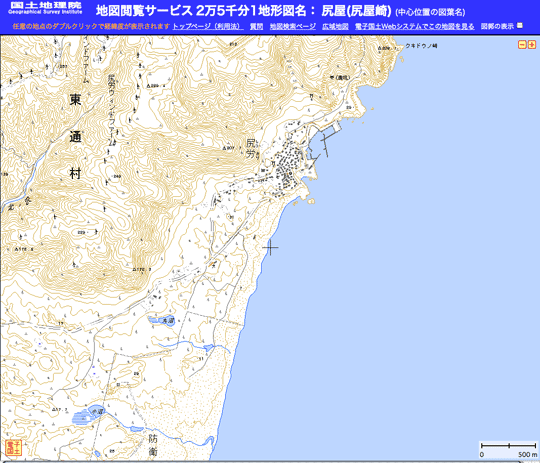This screenshot has height=463, width=540.
Task: Click the 国土地理院 logo
Action: tap(45, 8)
